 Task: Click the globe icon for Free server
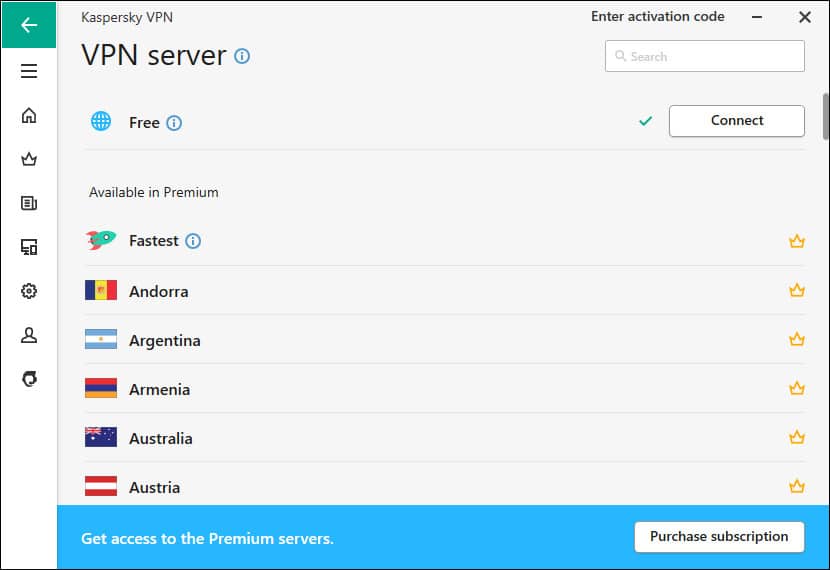point(101,121)
